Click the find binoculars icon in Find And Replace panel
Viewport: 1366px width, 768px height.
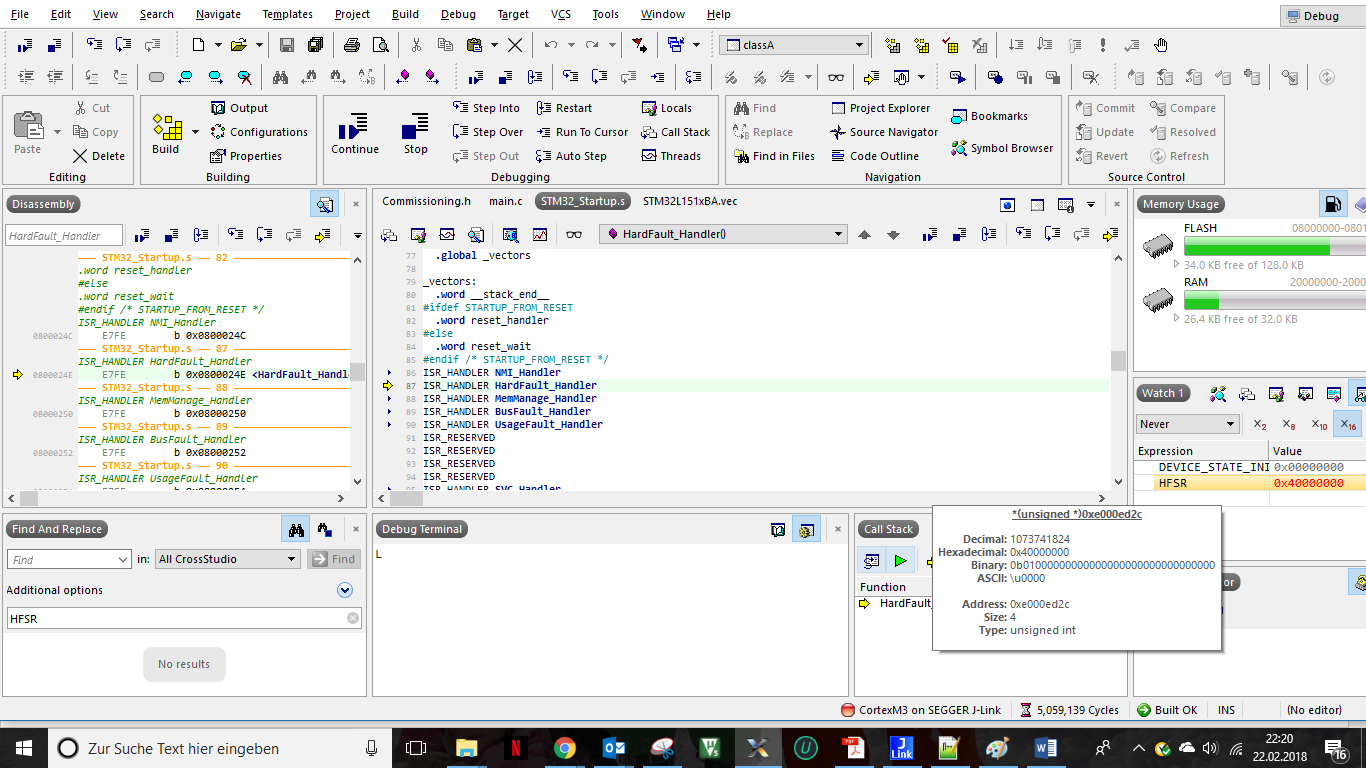click(296, 529)
